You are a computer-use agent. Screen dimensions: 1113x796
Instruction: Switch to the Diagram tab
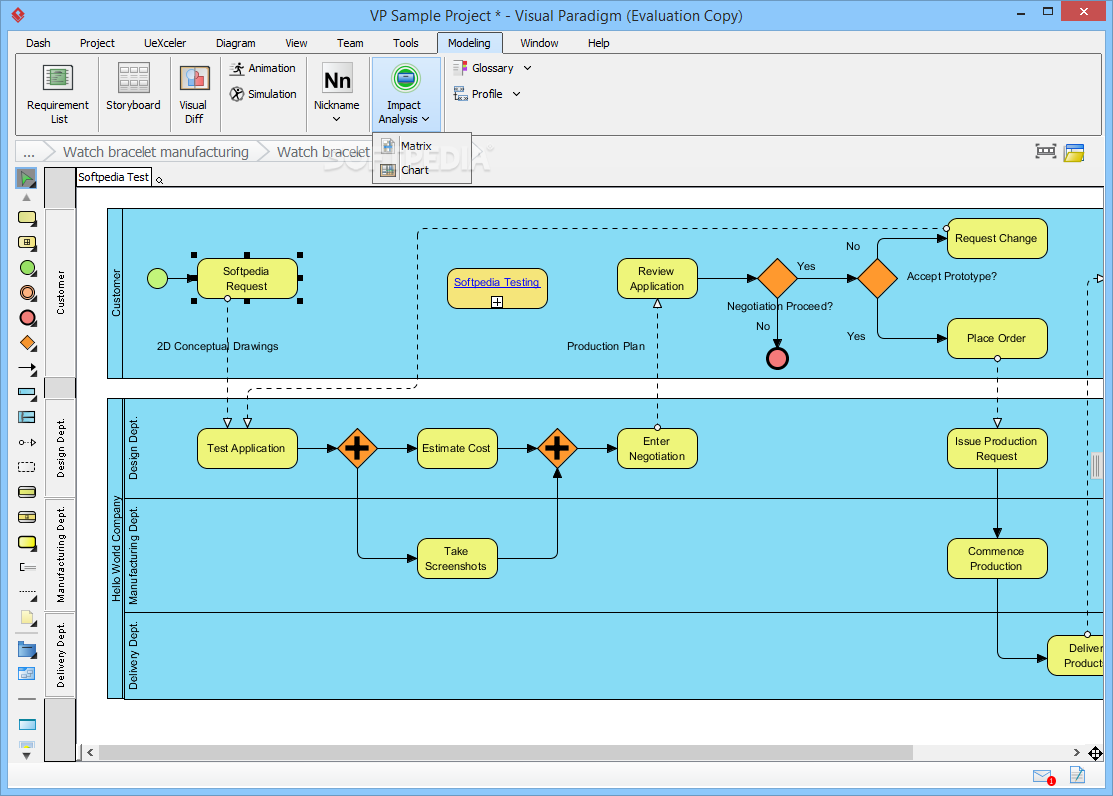point(236,43)
